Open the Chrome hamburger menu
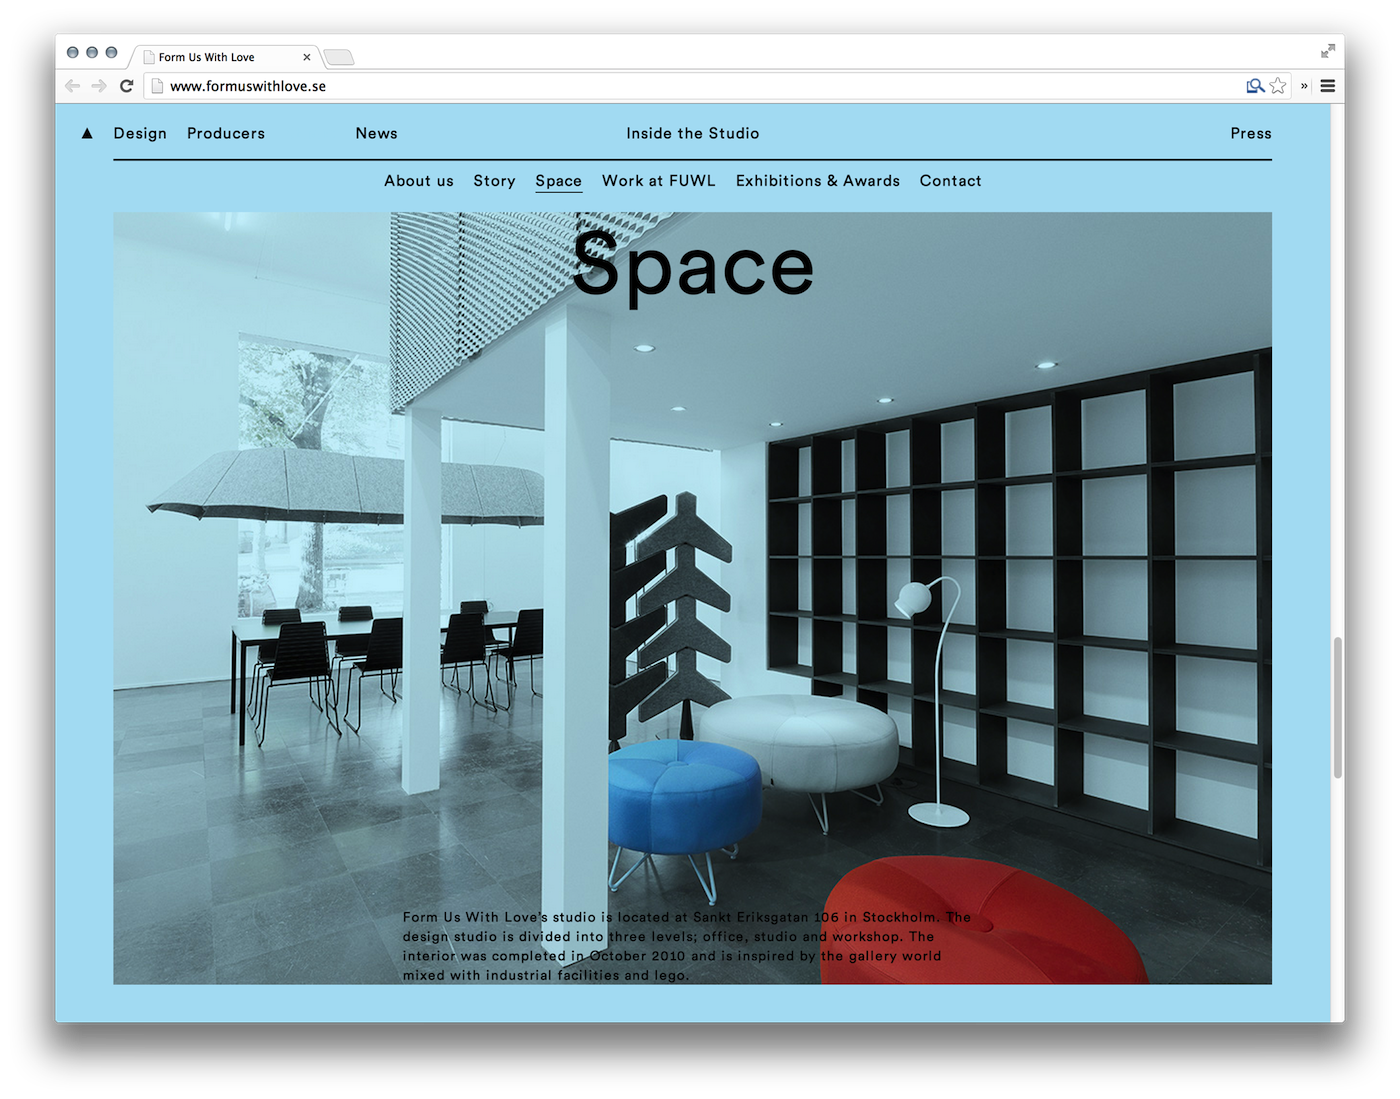This screenshot has height=1099, width=1400. (1328, 86)
